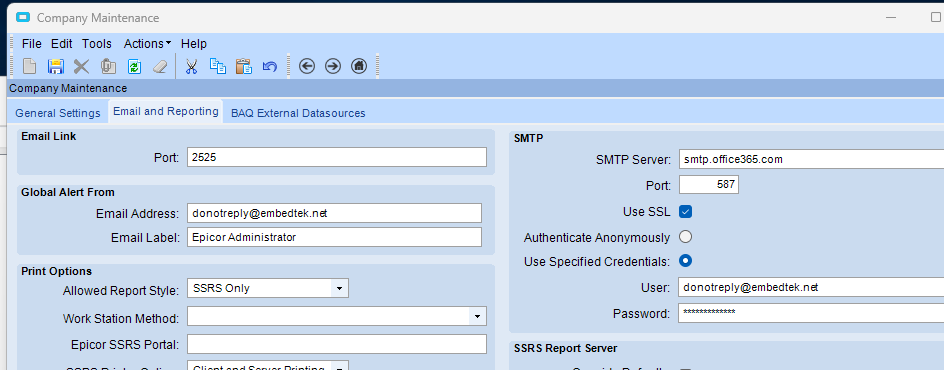
Task: Open the Tools menu
Action: point(97,44)
